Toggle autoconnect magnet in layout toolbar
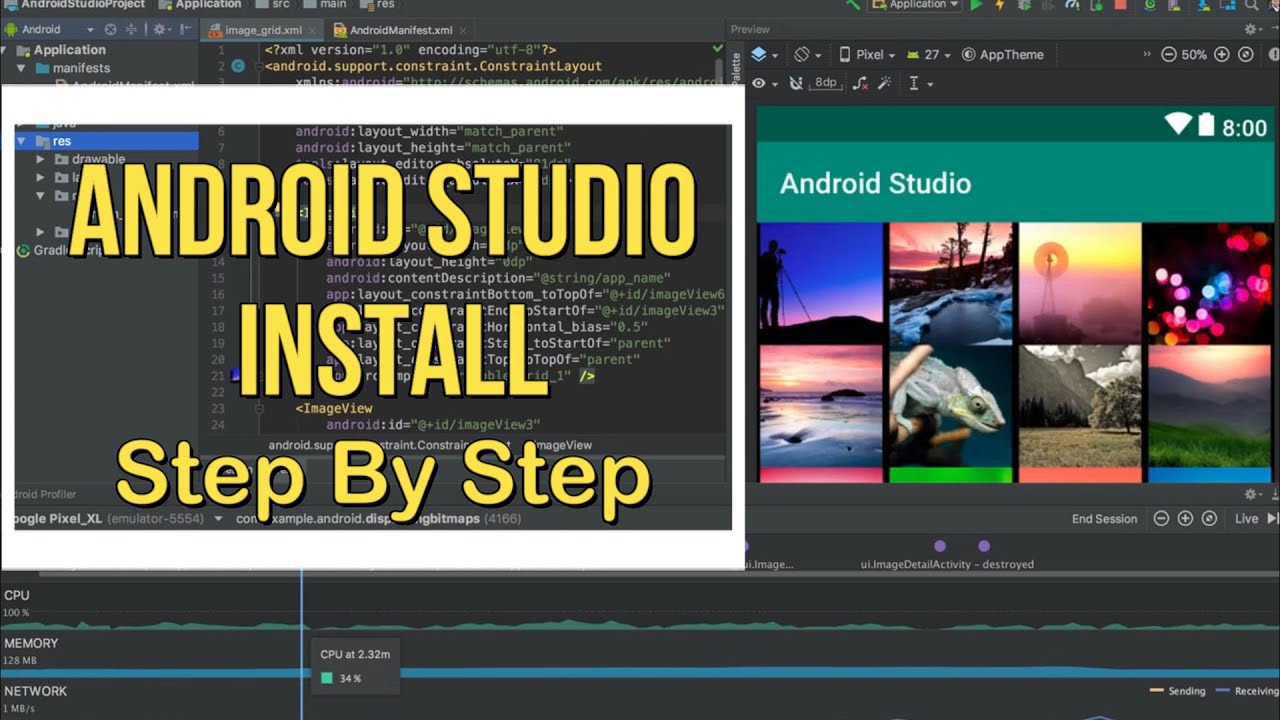This screenshot has width=1280, height=720. tap(796, 83)
